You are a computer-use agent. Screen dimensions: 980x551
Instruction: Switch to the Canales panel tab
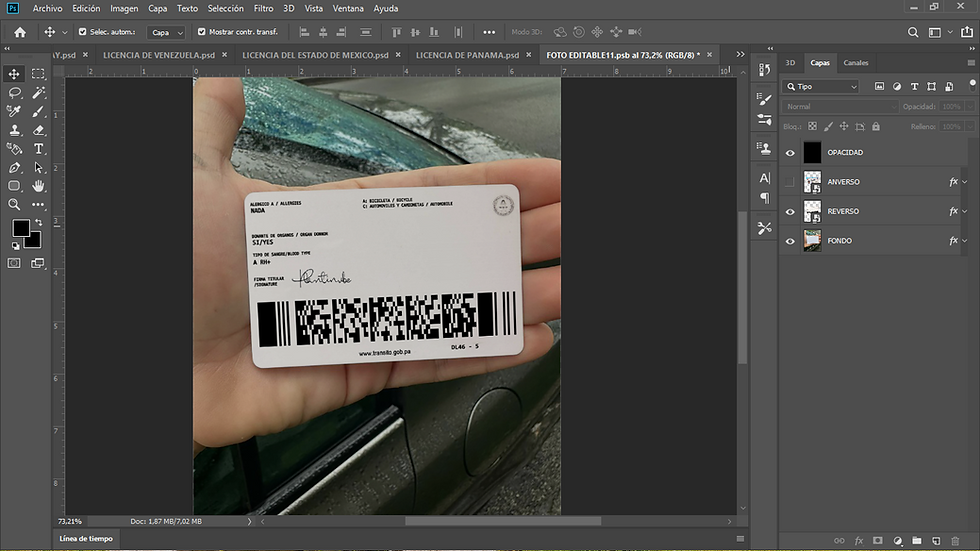coord(856,62)
